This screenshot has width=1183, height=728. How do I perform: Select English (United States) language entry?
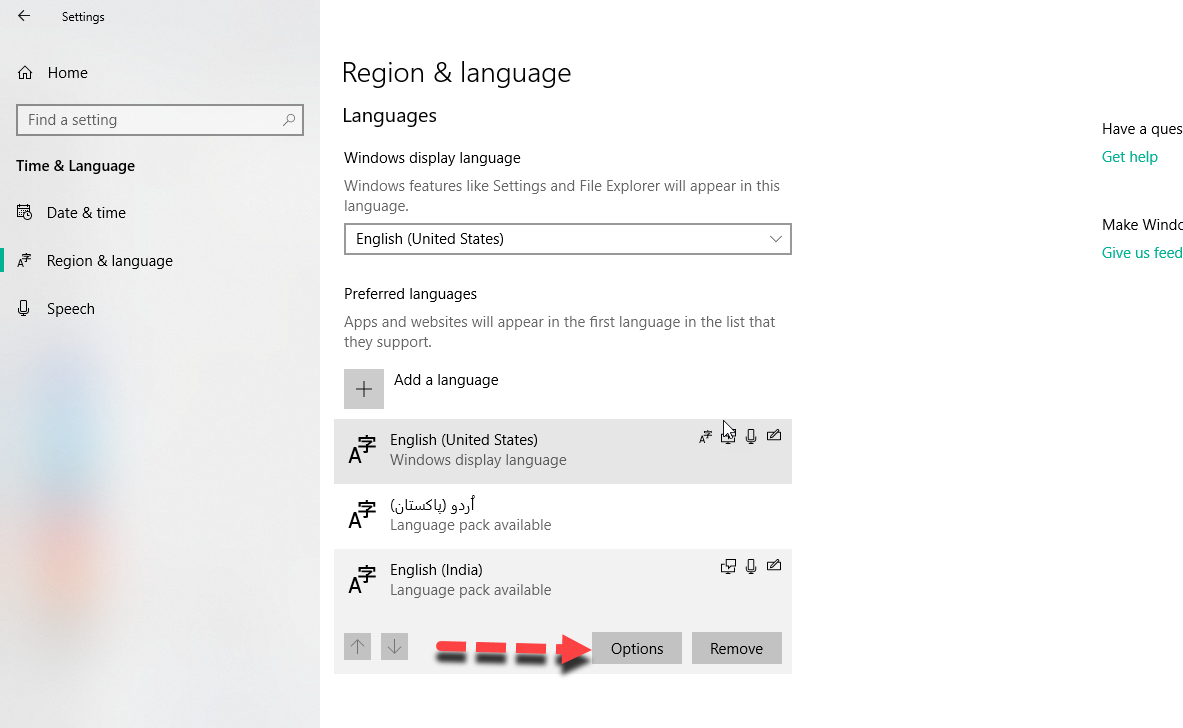click(x=520, y=450)
